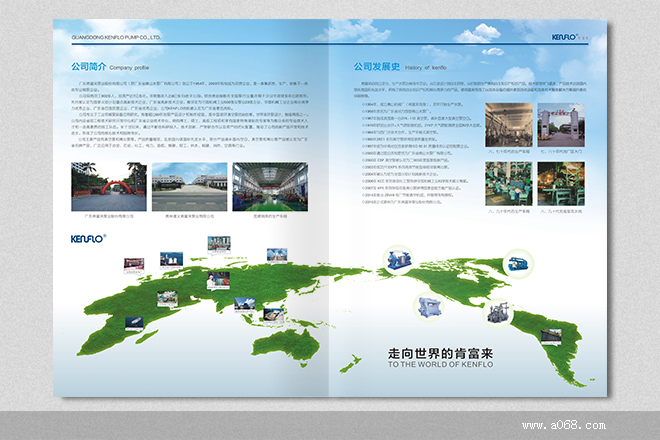
Task: Open the dark foundry line photo
Action: tap(561, 184)
